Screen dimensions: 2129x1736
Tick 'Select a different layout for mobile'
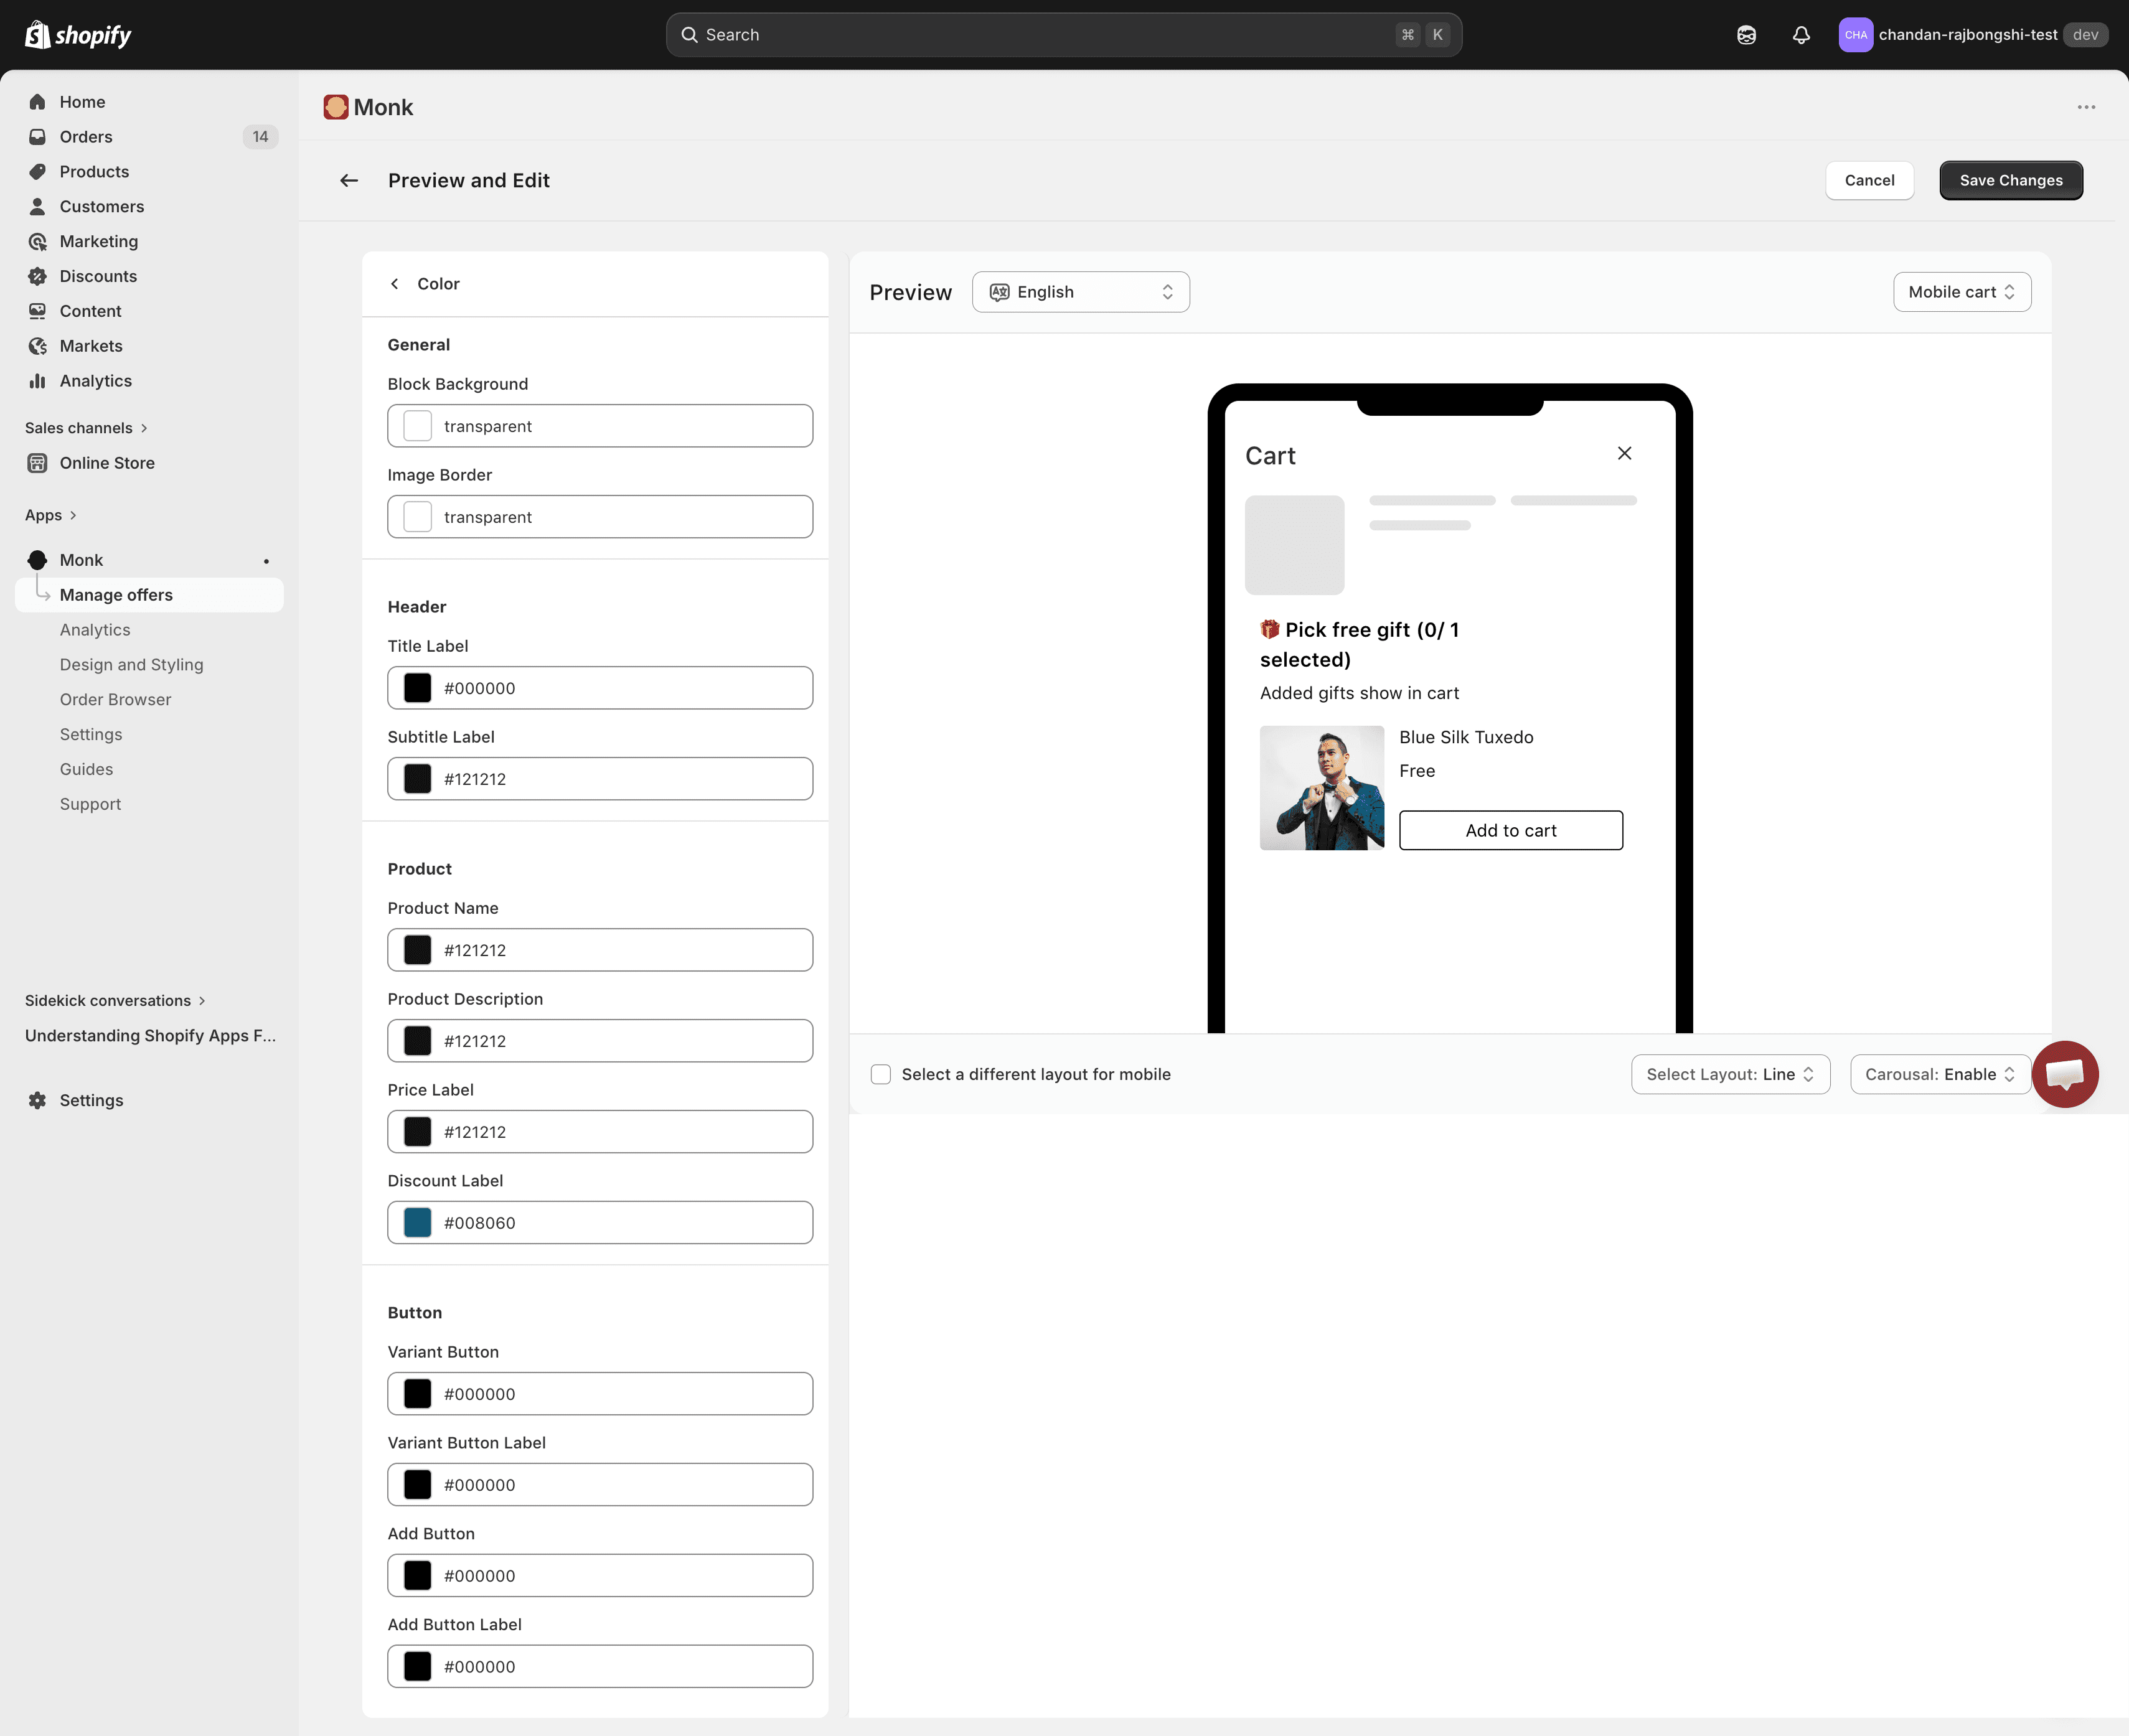(x=881, y=1074)
